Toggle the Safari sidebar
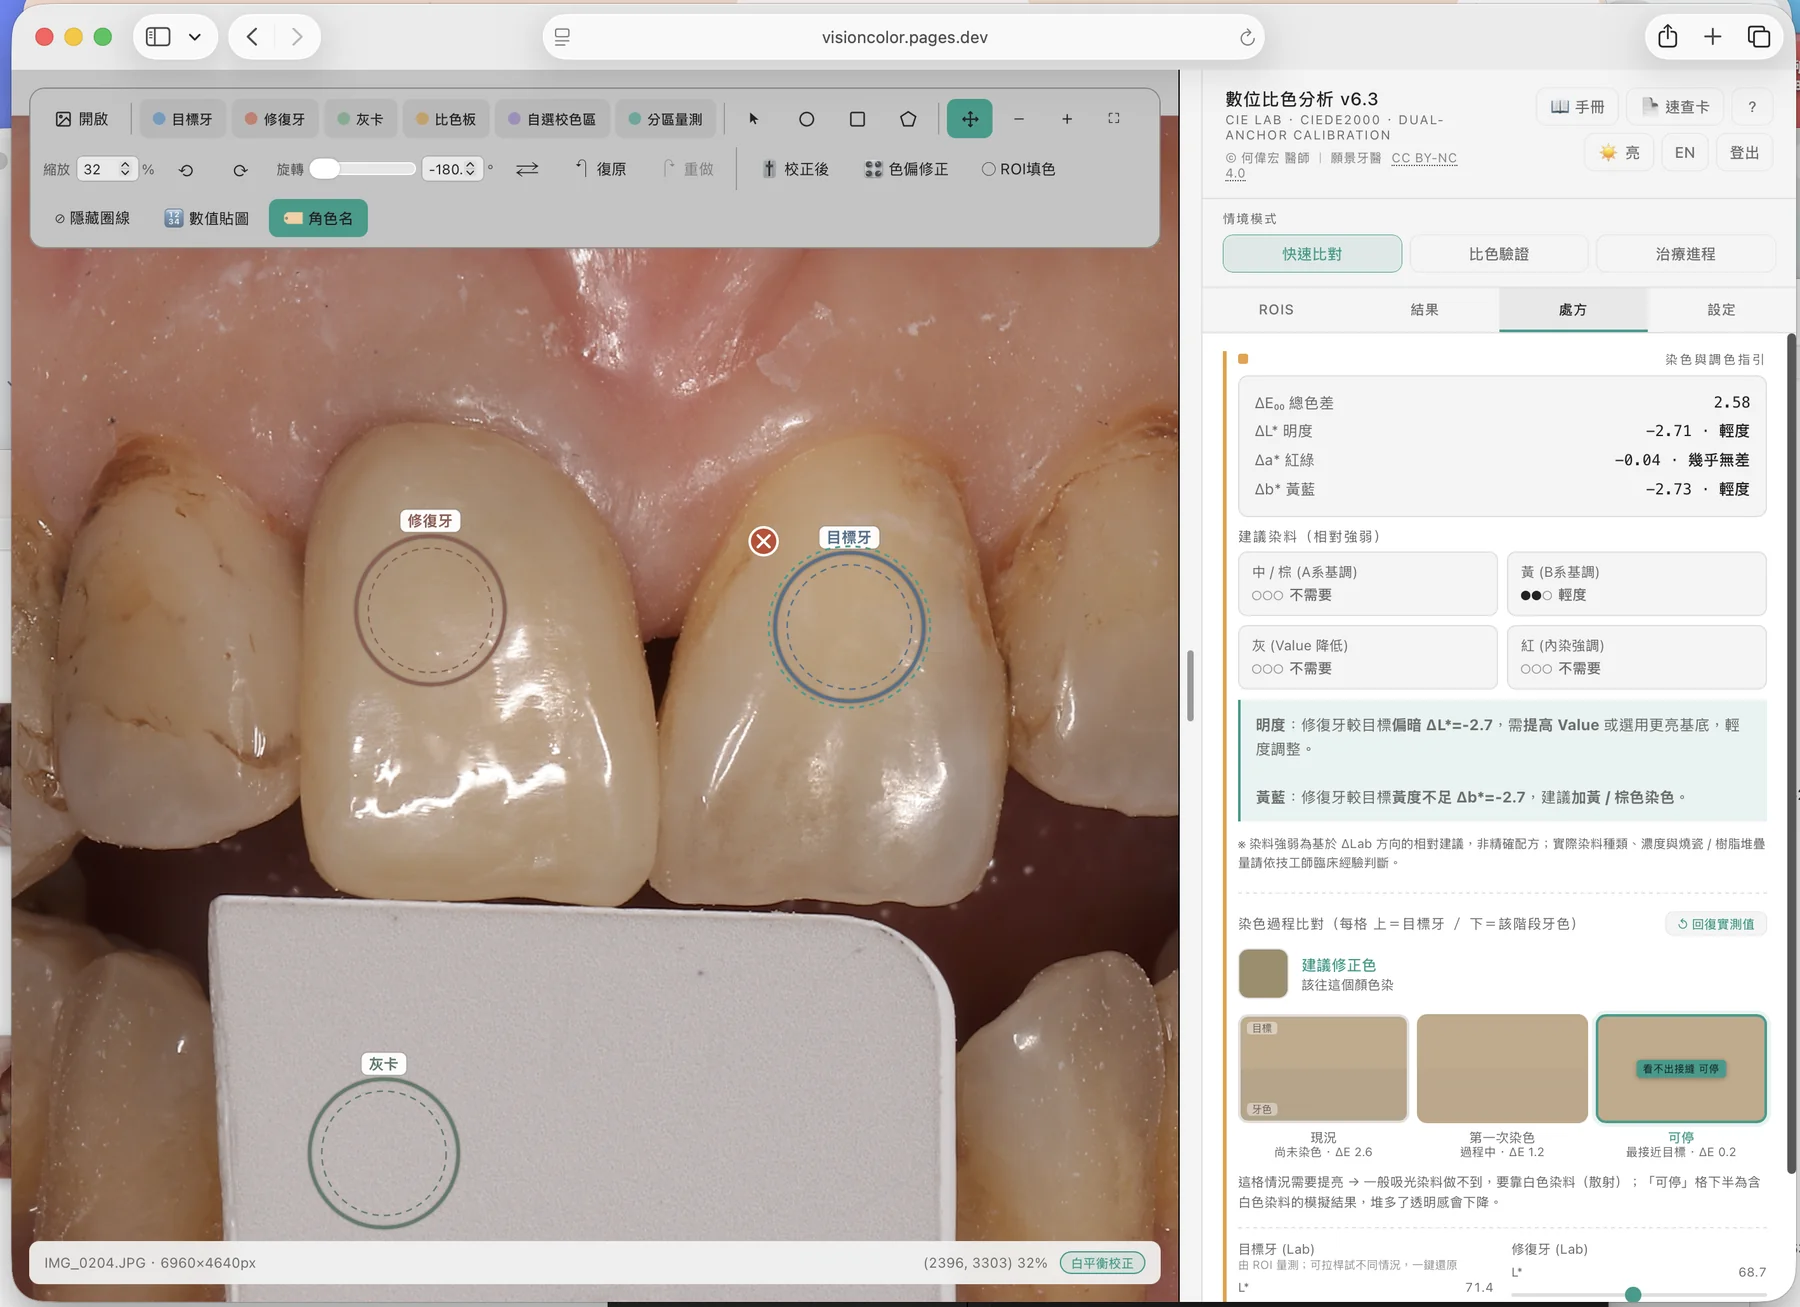The height and width of the screenshot is (1307, 1800). coord(158,37)
